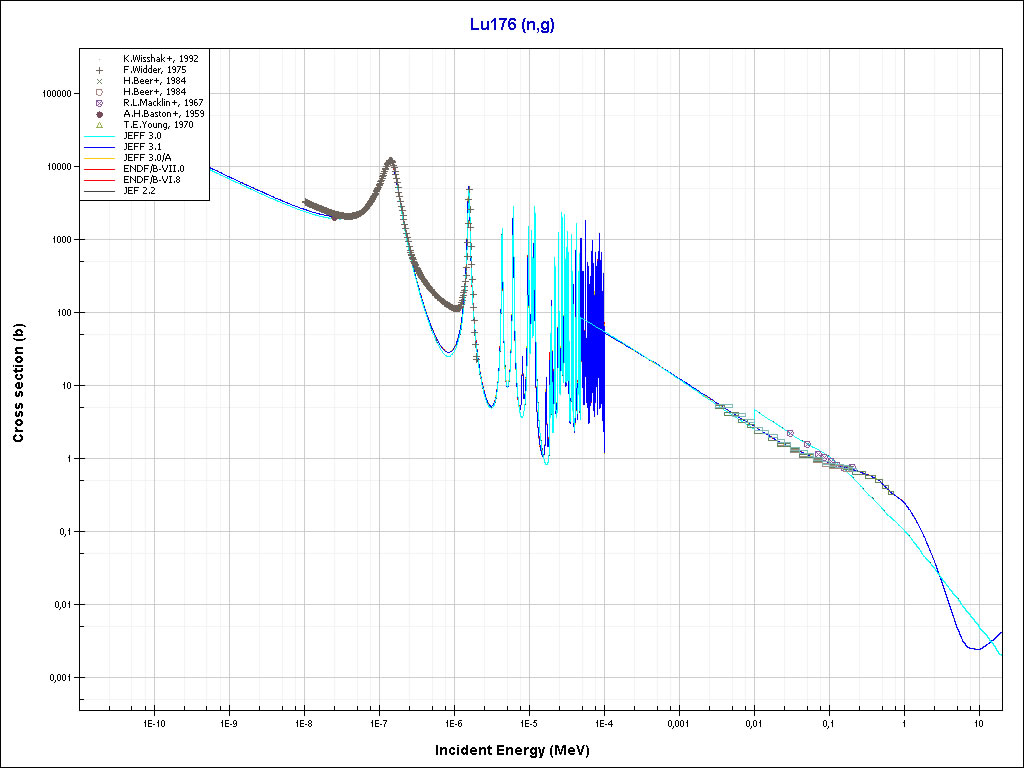Select the filled dot marker for A.H.Baston+, 1959
Viewport: 1024px width, 768px height.
(100, 114)
